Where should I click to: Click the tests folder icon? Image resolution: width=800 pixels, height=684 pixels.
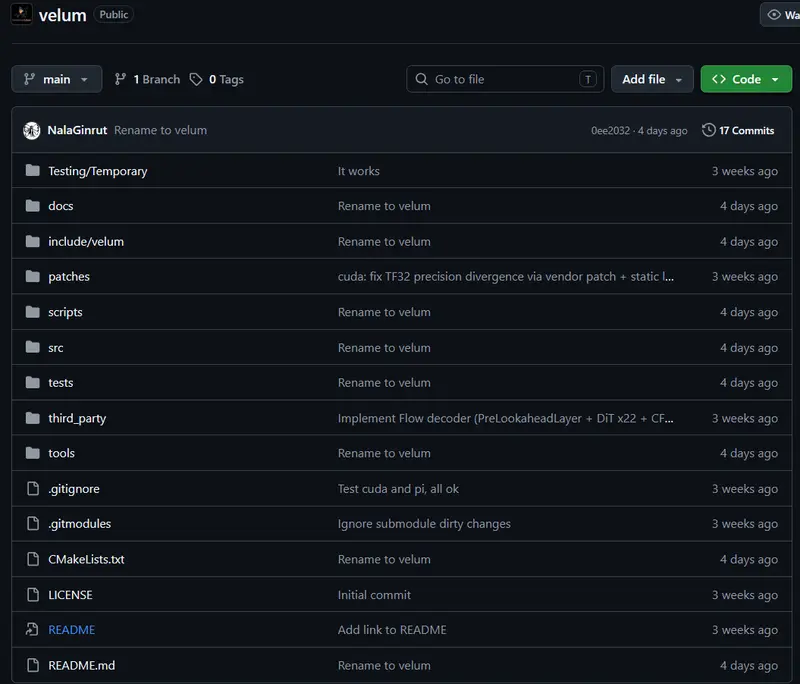tap(33, 382)
